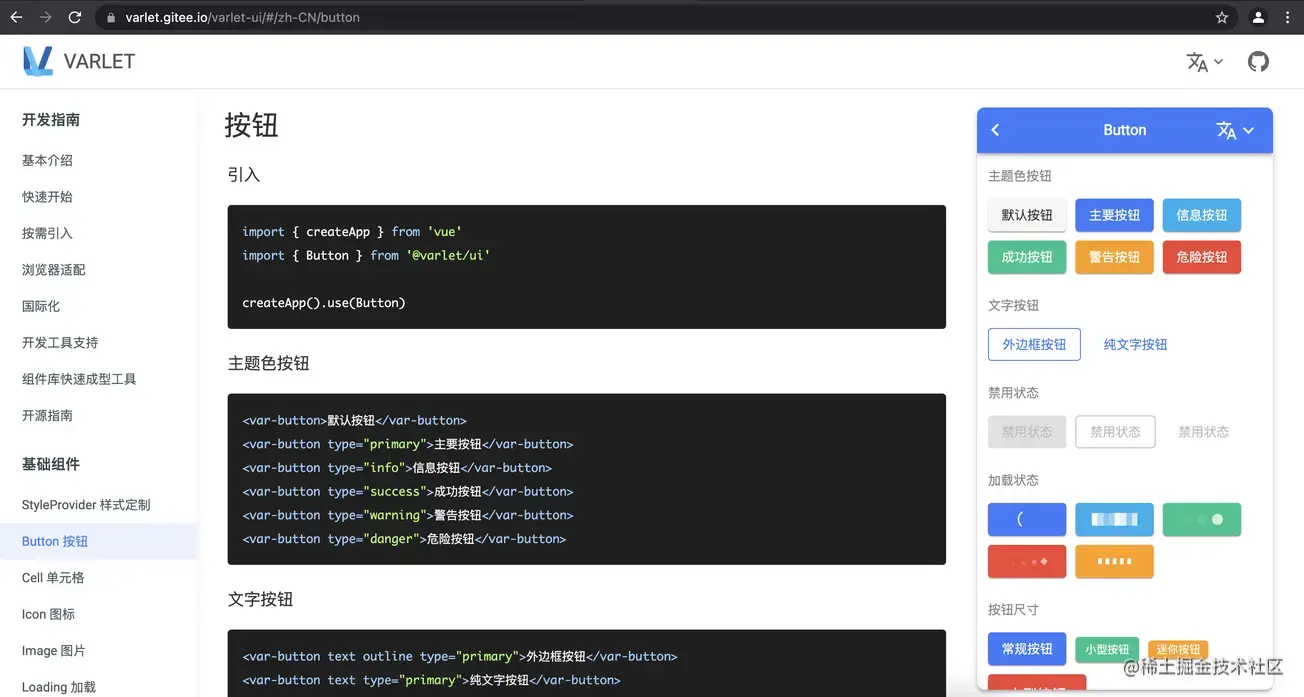Click the red 危险按钮 button
This screenshot has height=697, width=1304.
pos(1201,257)
